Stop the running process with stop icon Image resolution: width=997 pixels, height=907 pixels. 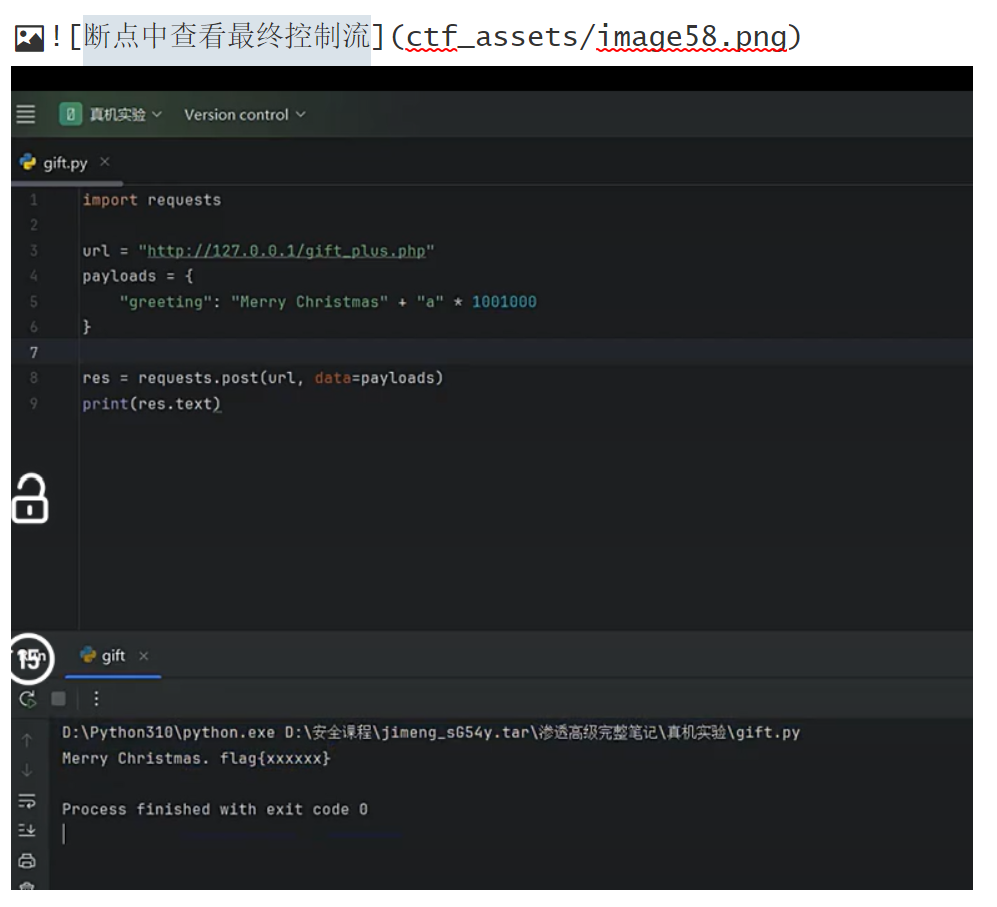click(x=58, y=699)
